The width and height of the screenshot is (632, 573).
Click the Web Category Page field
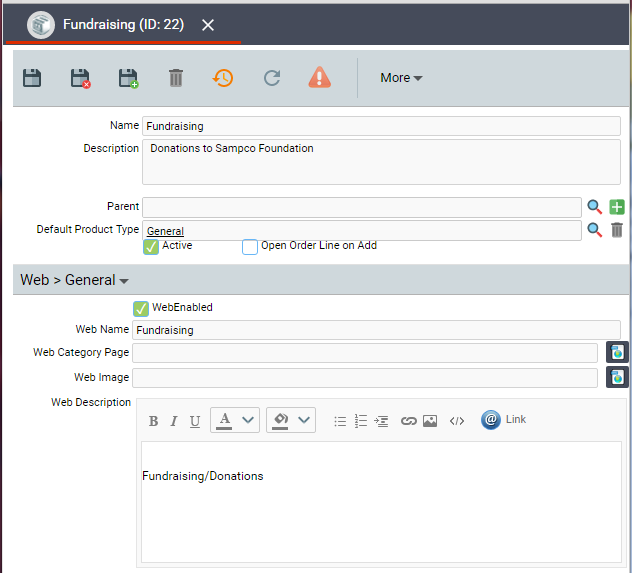(365, 353)
